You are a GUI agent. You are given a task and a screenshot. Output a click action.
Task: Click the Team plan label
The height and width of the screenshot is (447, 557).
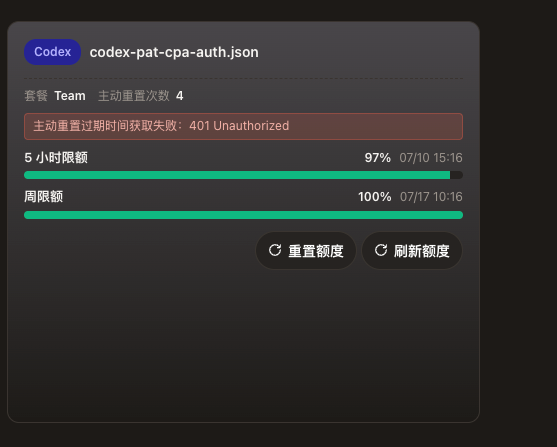pos(70,96)
